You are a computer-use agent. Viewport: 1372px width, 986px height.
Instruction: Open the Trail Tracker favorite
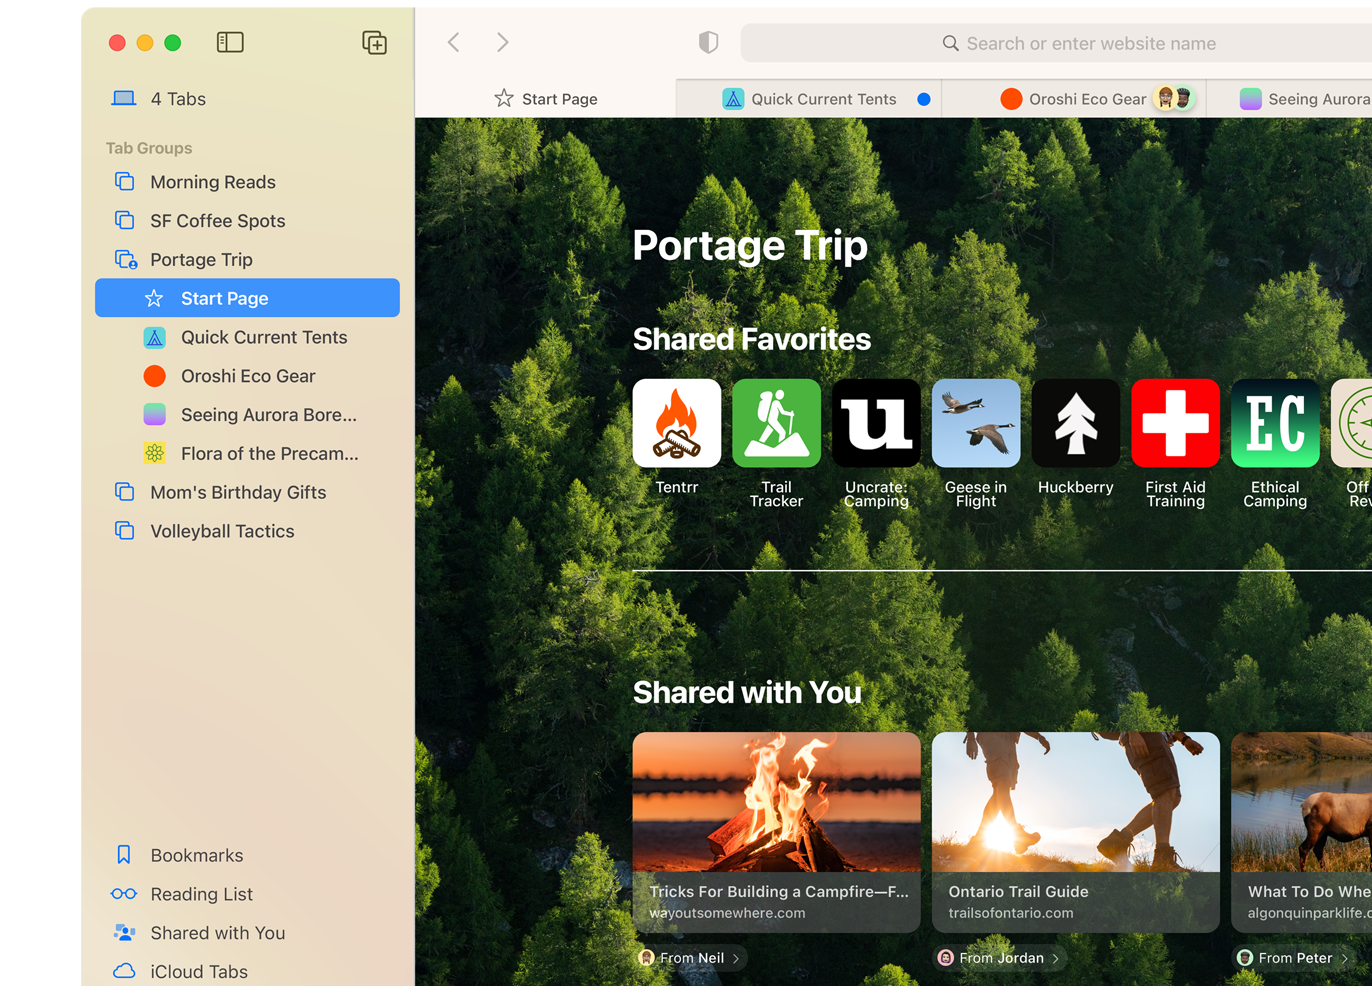pos(776,423)
